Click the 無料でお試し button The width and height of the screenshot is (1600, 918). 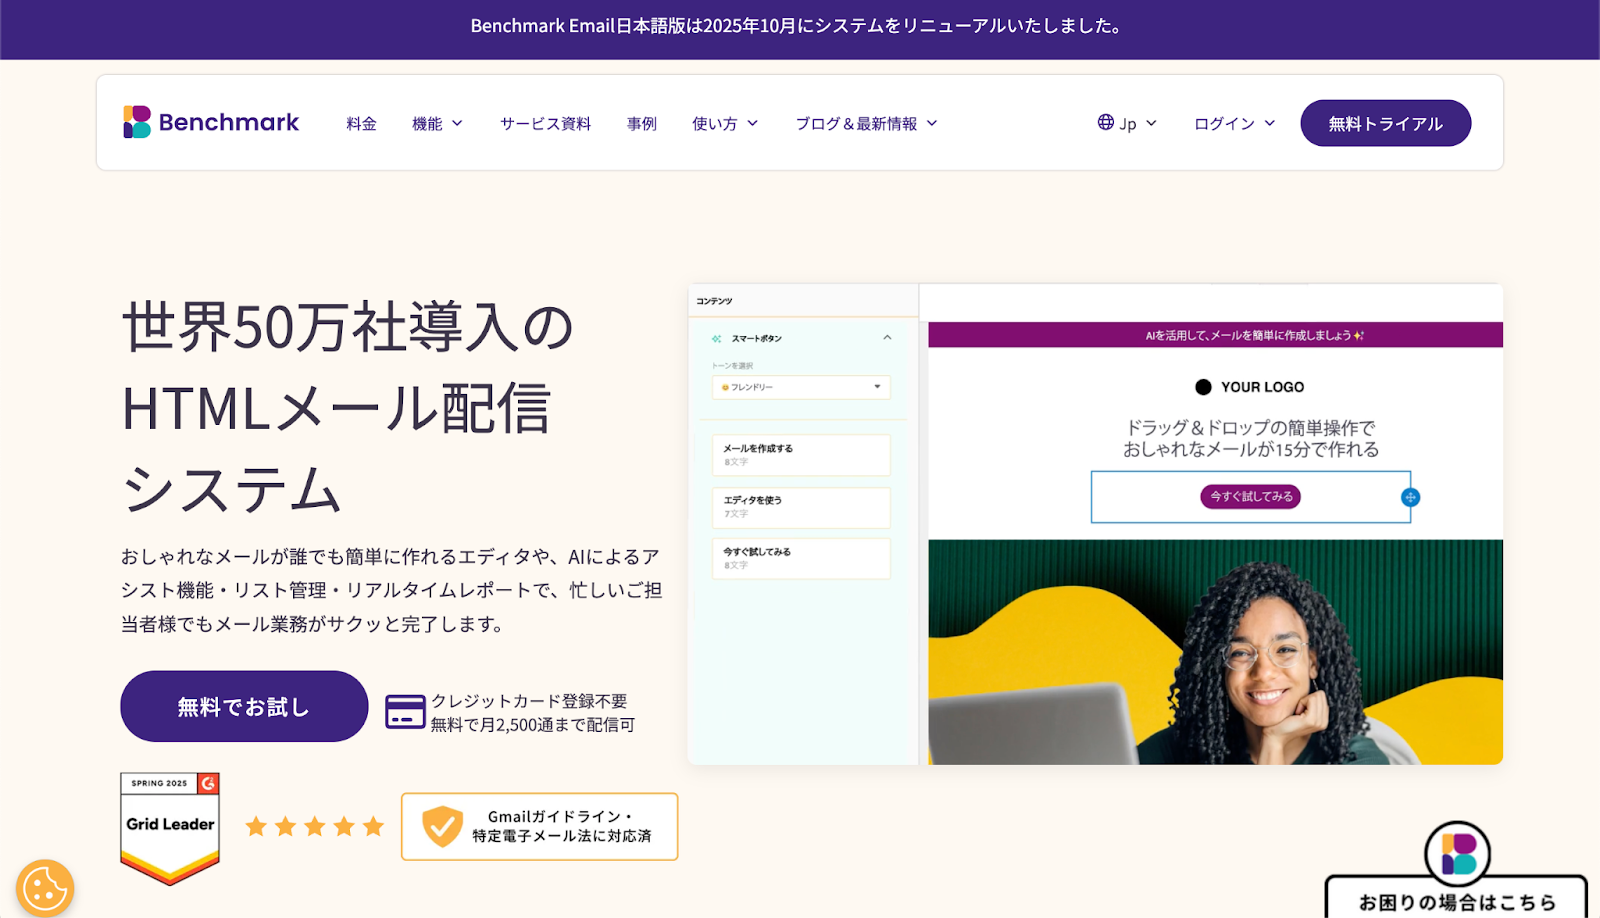point(243,705)
